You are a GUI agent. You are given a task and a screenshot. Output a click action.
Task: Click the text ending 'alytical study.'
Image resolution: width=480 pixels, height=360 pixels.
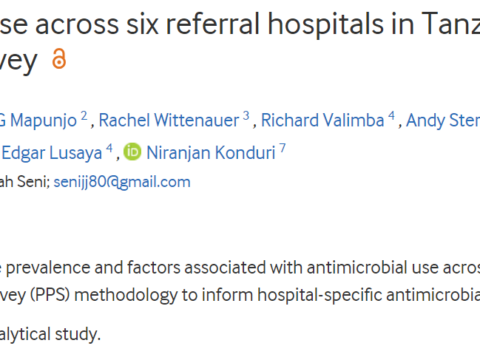50,334
